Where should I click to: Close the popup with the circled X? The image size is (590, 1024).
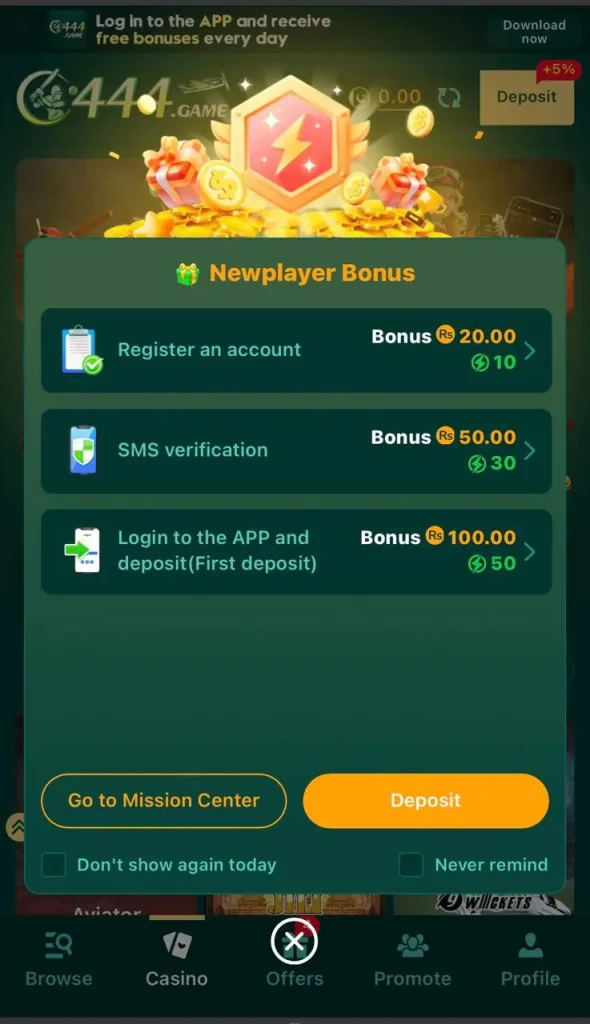[294, 941]
